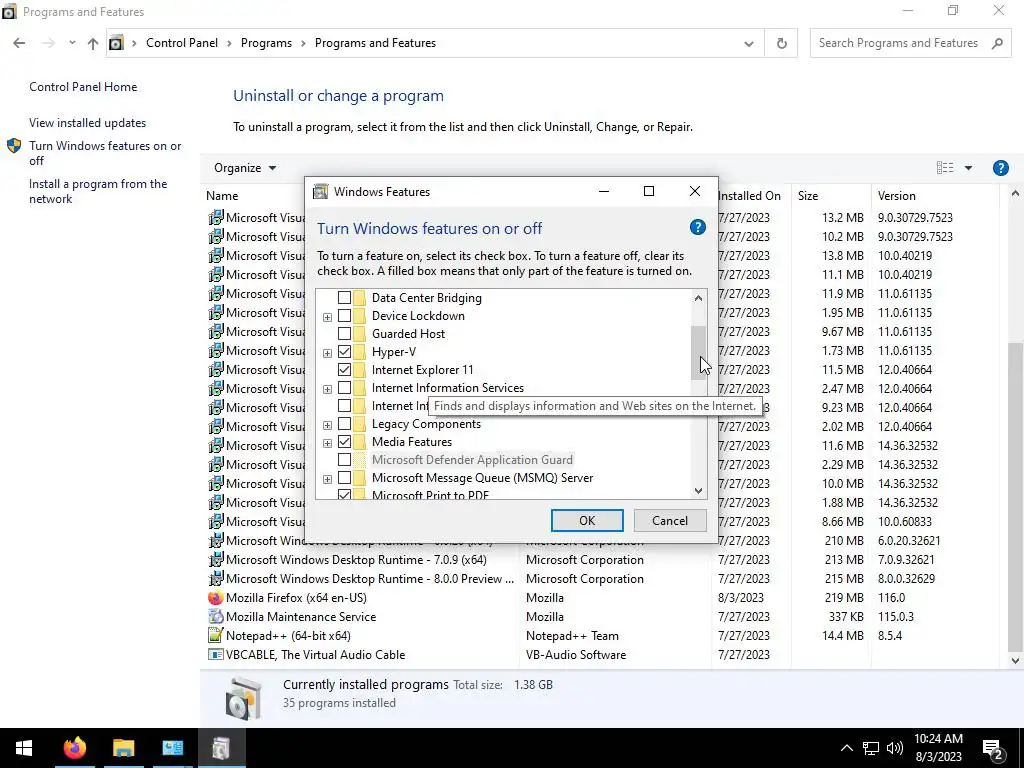Check the Legacy Components checkbox
1024x768 pixels.
click(x=344, y=424)
